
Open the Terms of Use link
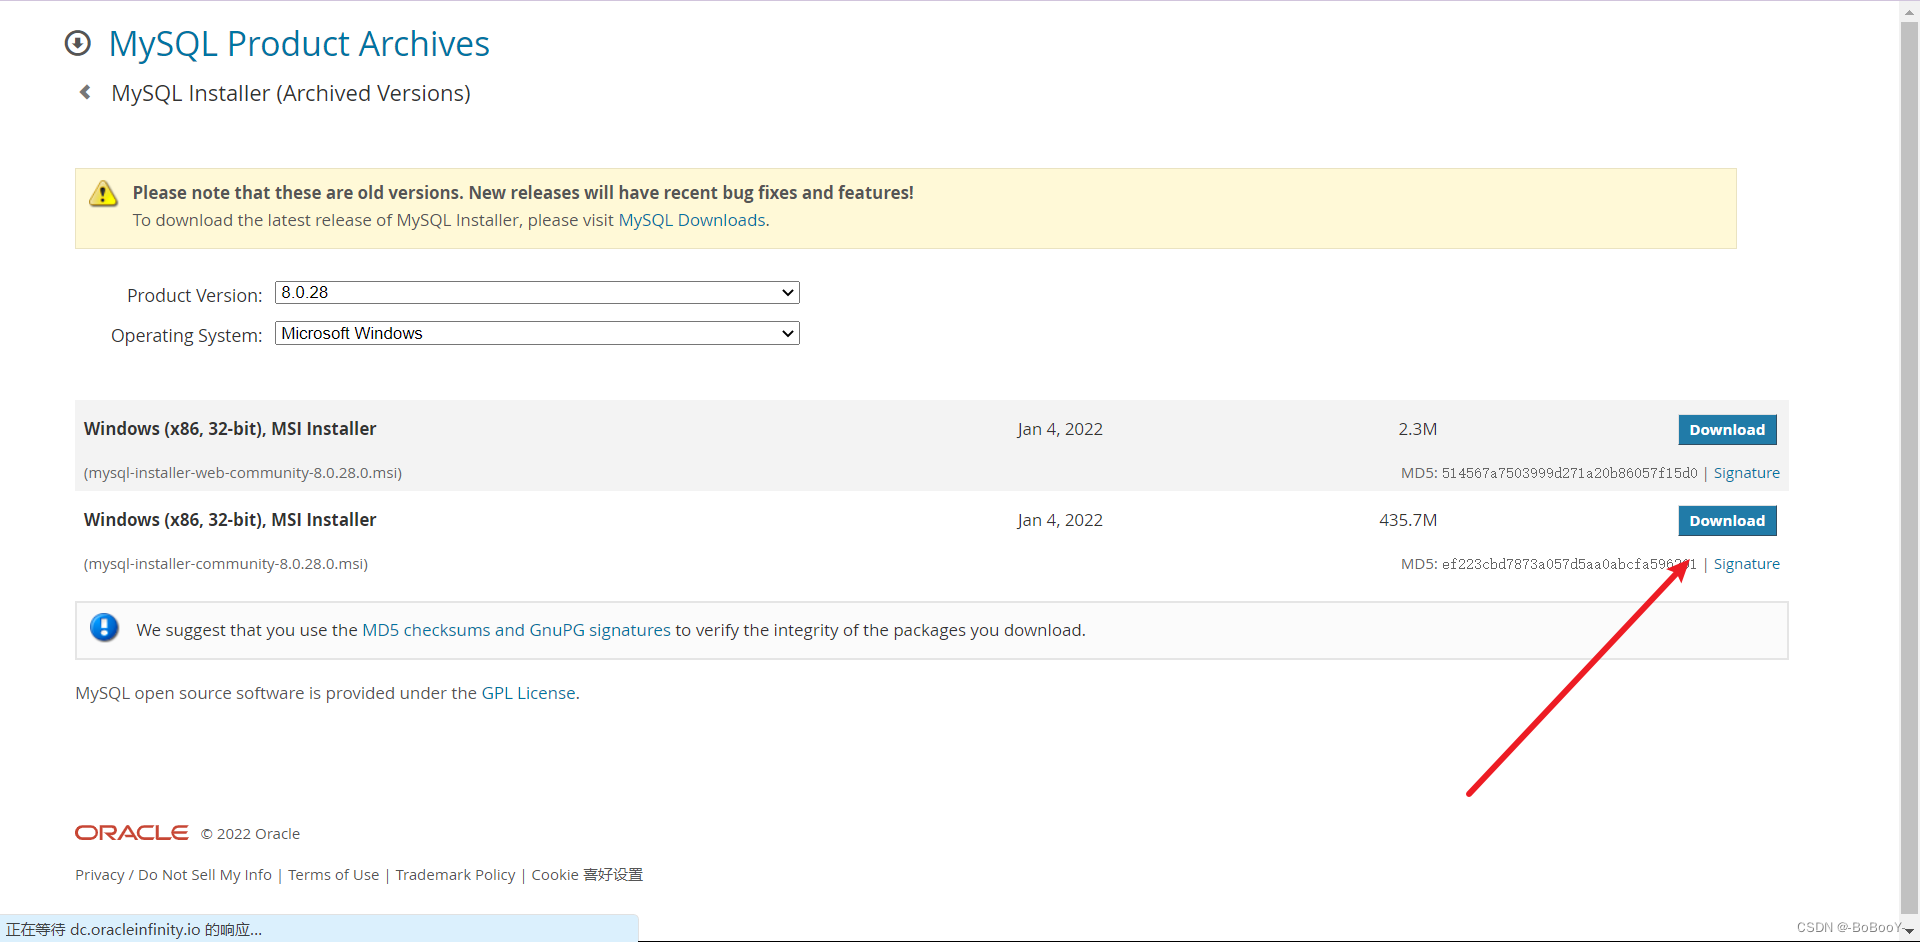[333, 875]
